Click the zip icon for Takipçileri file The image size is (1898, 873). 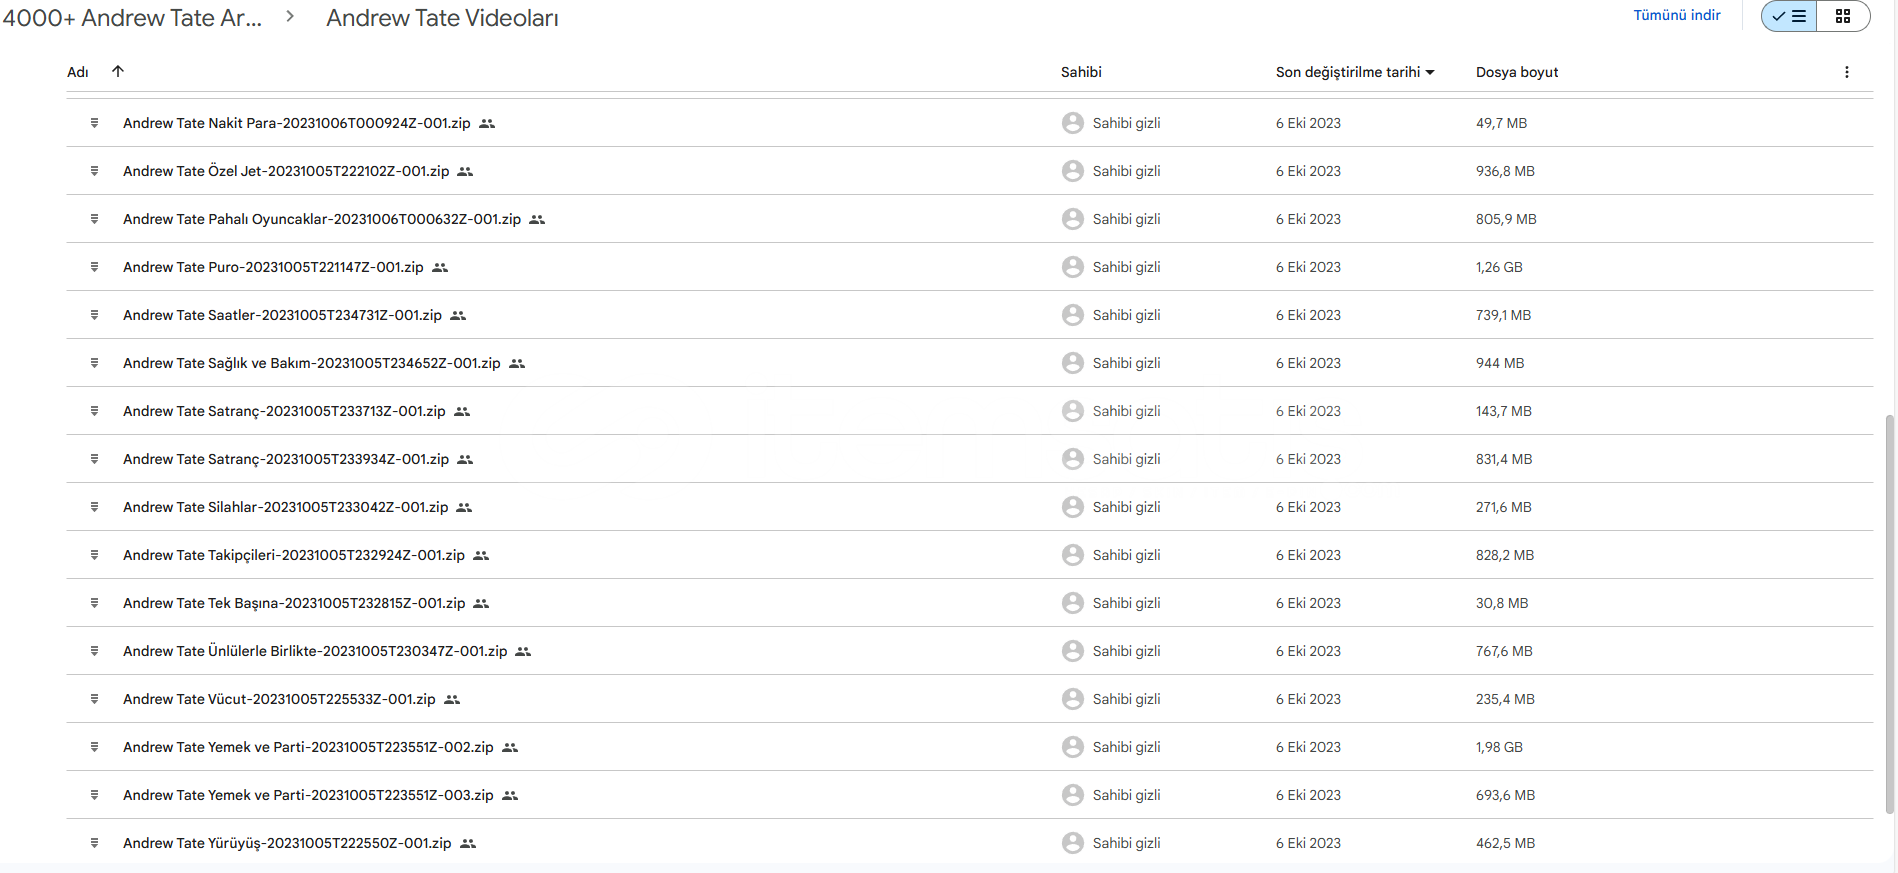tap(94, 555)
